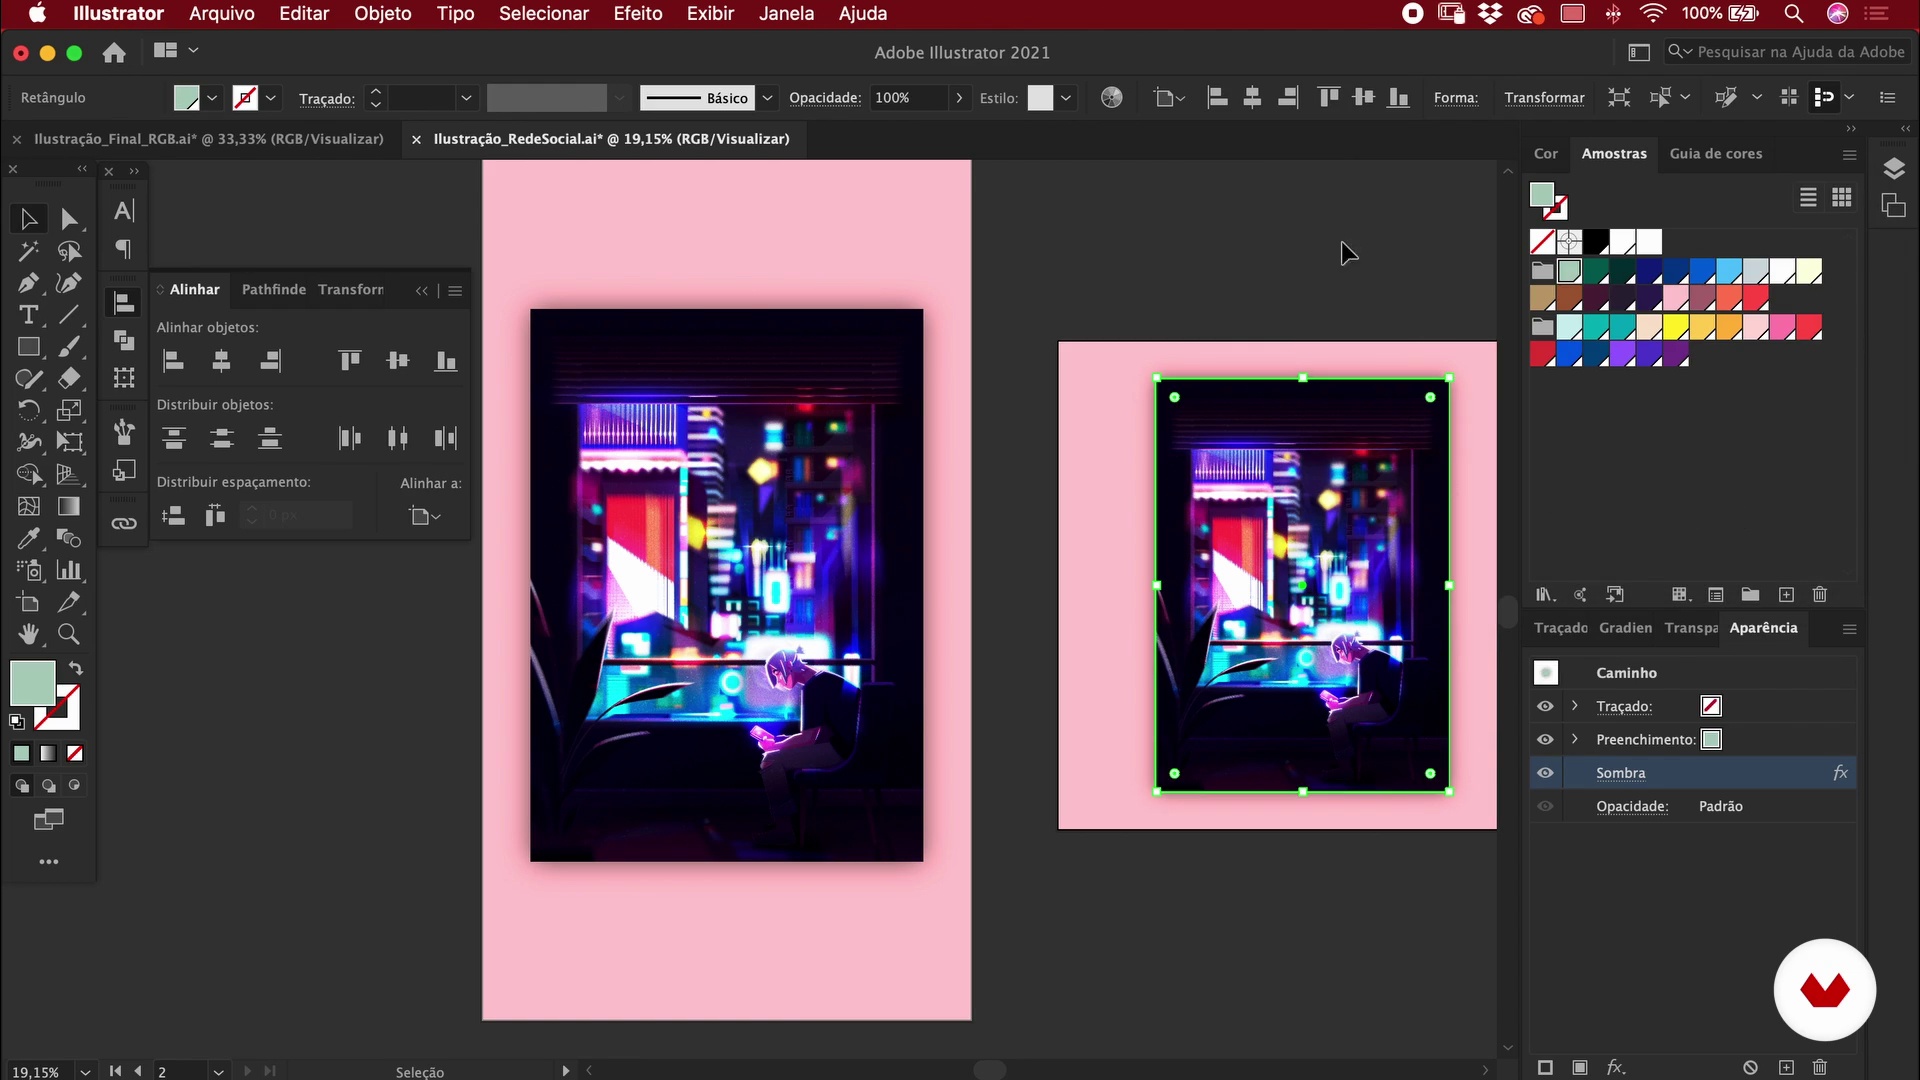This screenshot has width=1920, height=1080.
Task: Select the Column Graph tool
Action: [68, 570]
